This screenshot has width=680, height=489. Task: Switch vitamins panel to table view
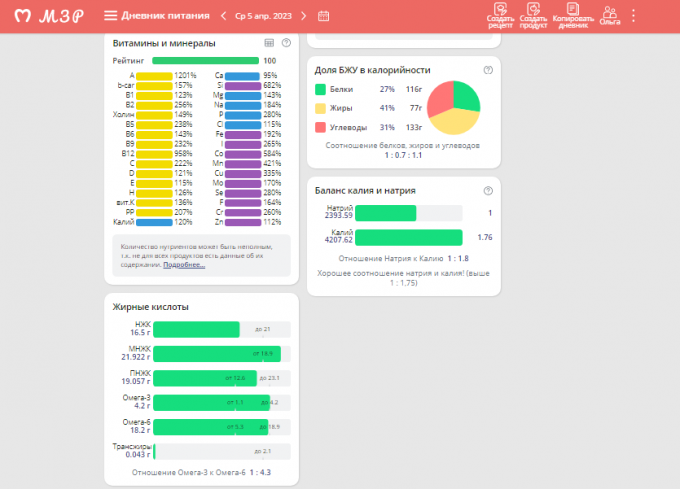click(269, 43)
